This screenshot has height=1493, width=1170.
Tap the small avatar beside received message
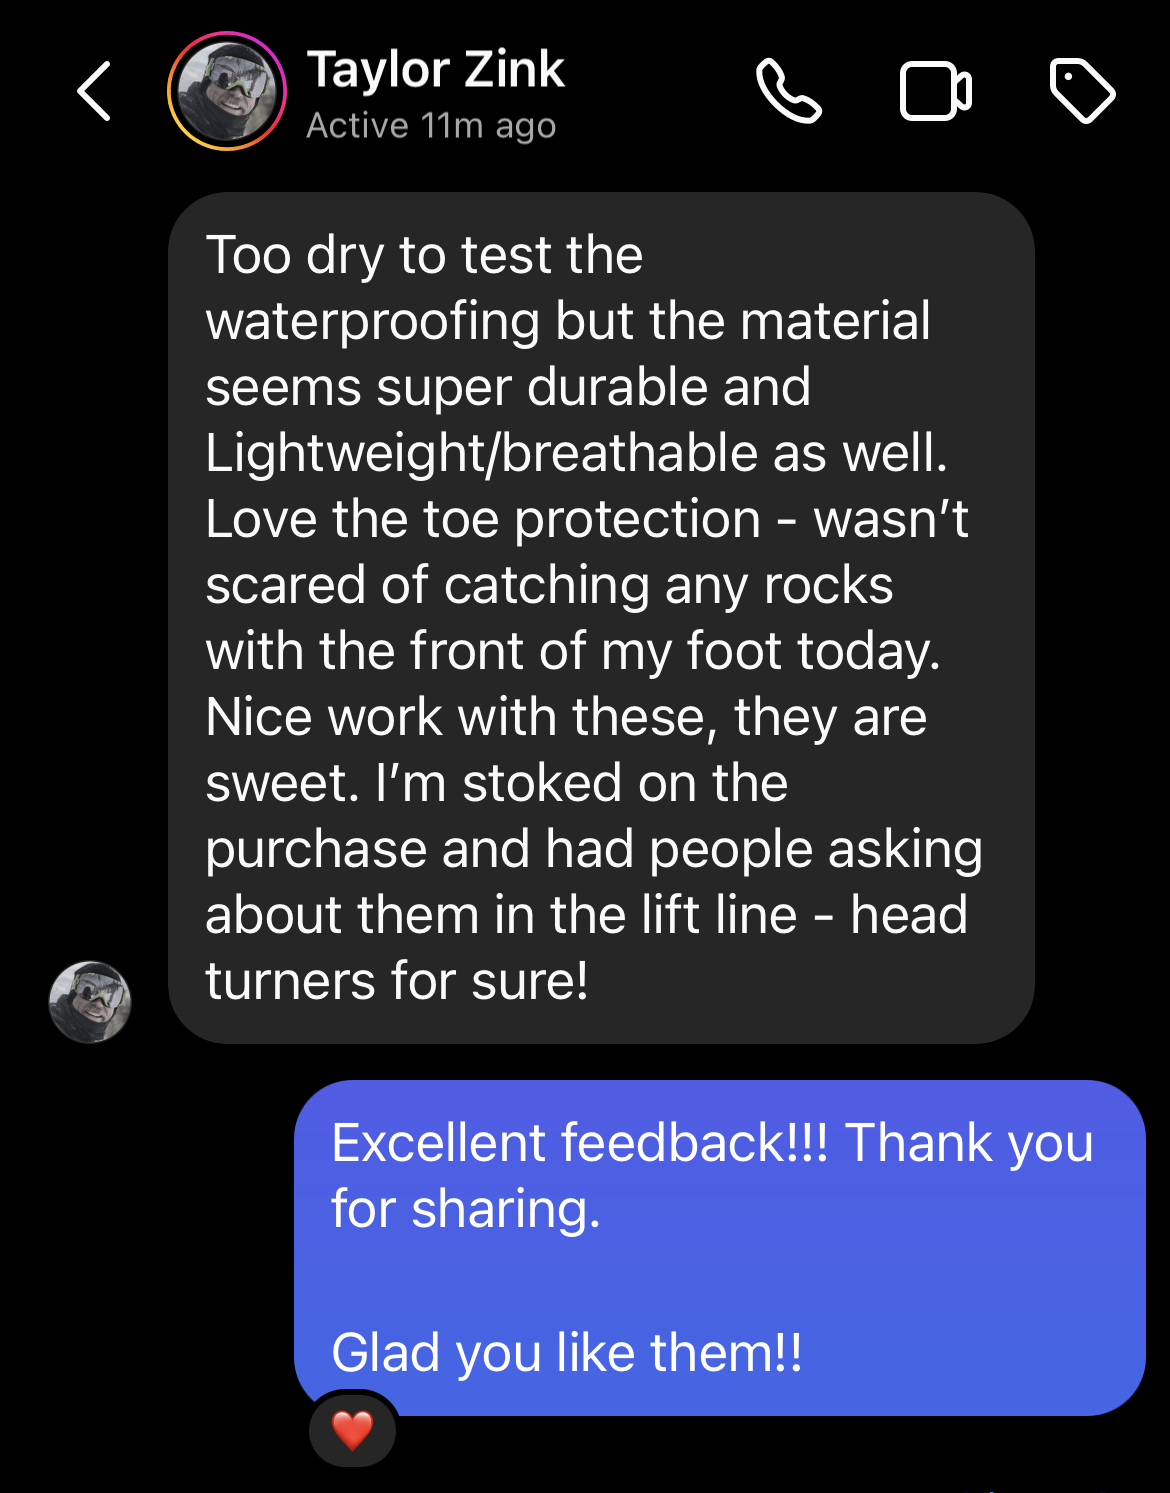pos(90,1002)
